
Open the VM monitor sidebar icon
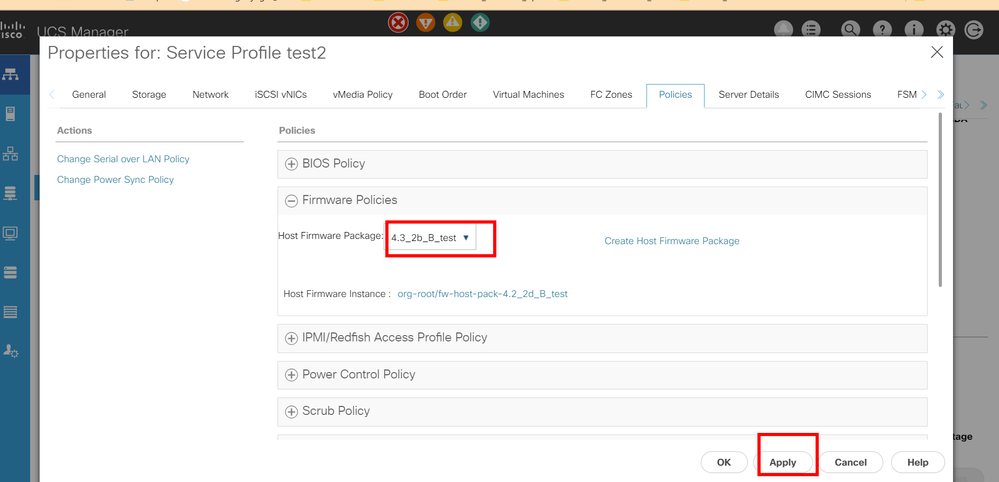[11, 232]
